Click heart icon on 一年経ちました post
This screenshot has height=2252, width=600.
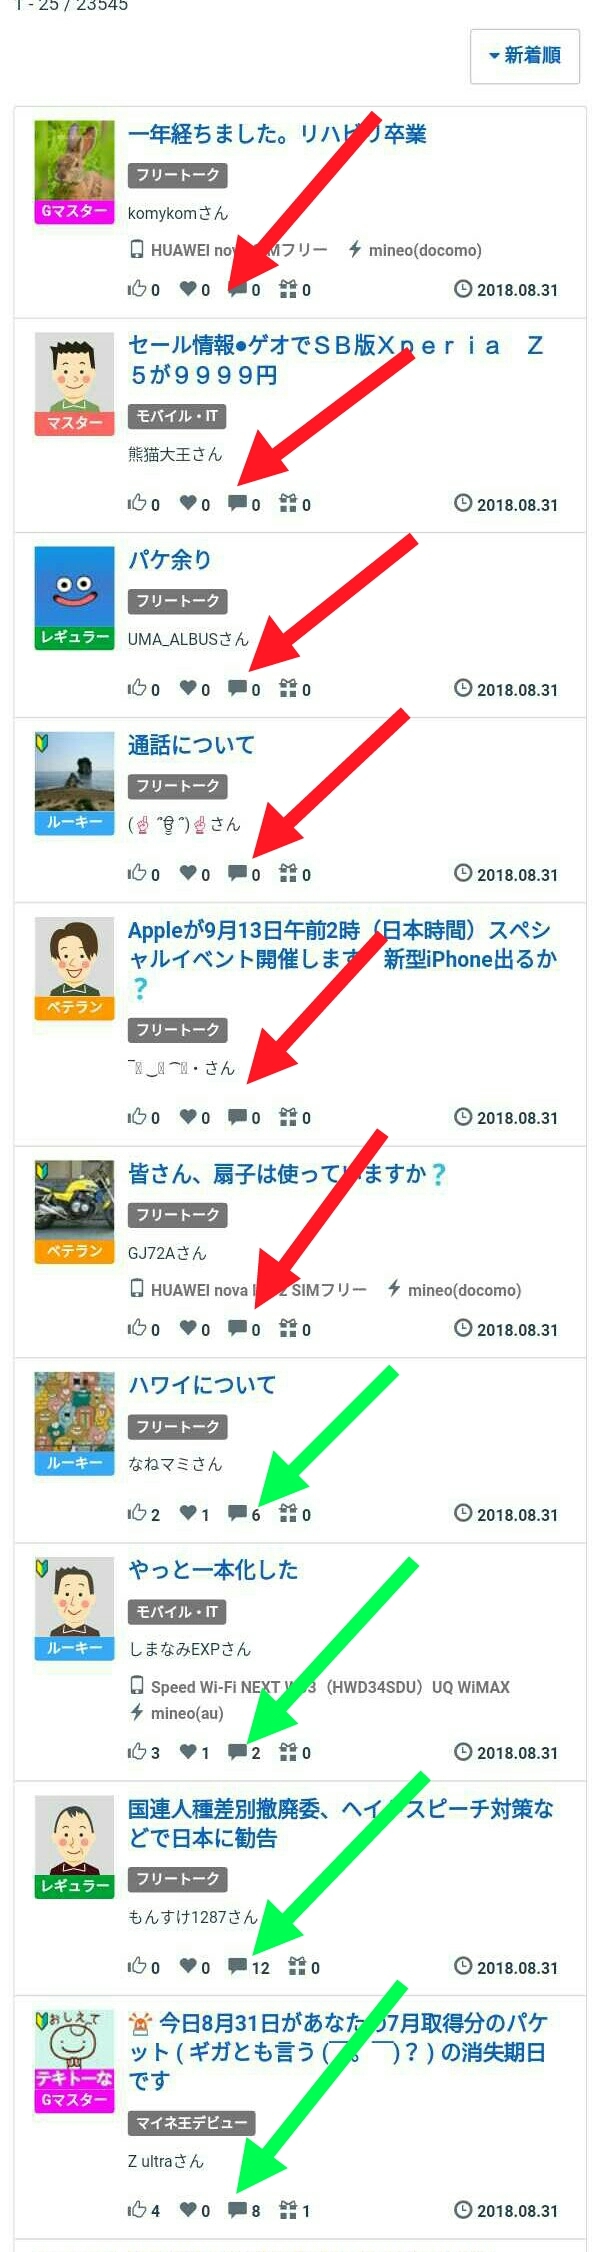(188, 289)
